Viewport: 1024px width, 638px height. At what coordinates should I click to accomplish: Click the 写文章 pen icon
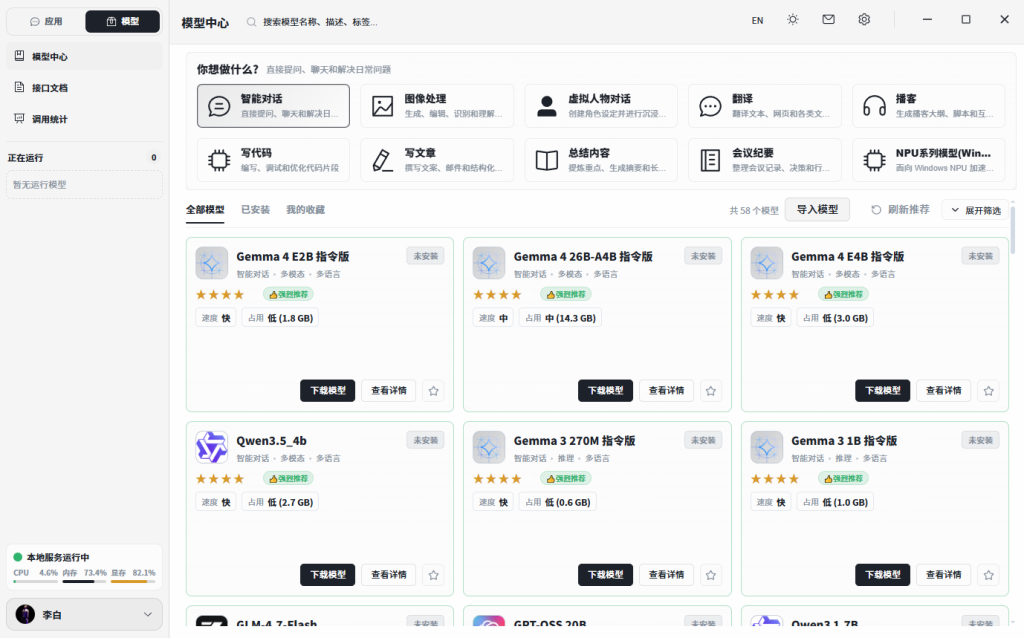click(x=383, y=160)
